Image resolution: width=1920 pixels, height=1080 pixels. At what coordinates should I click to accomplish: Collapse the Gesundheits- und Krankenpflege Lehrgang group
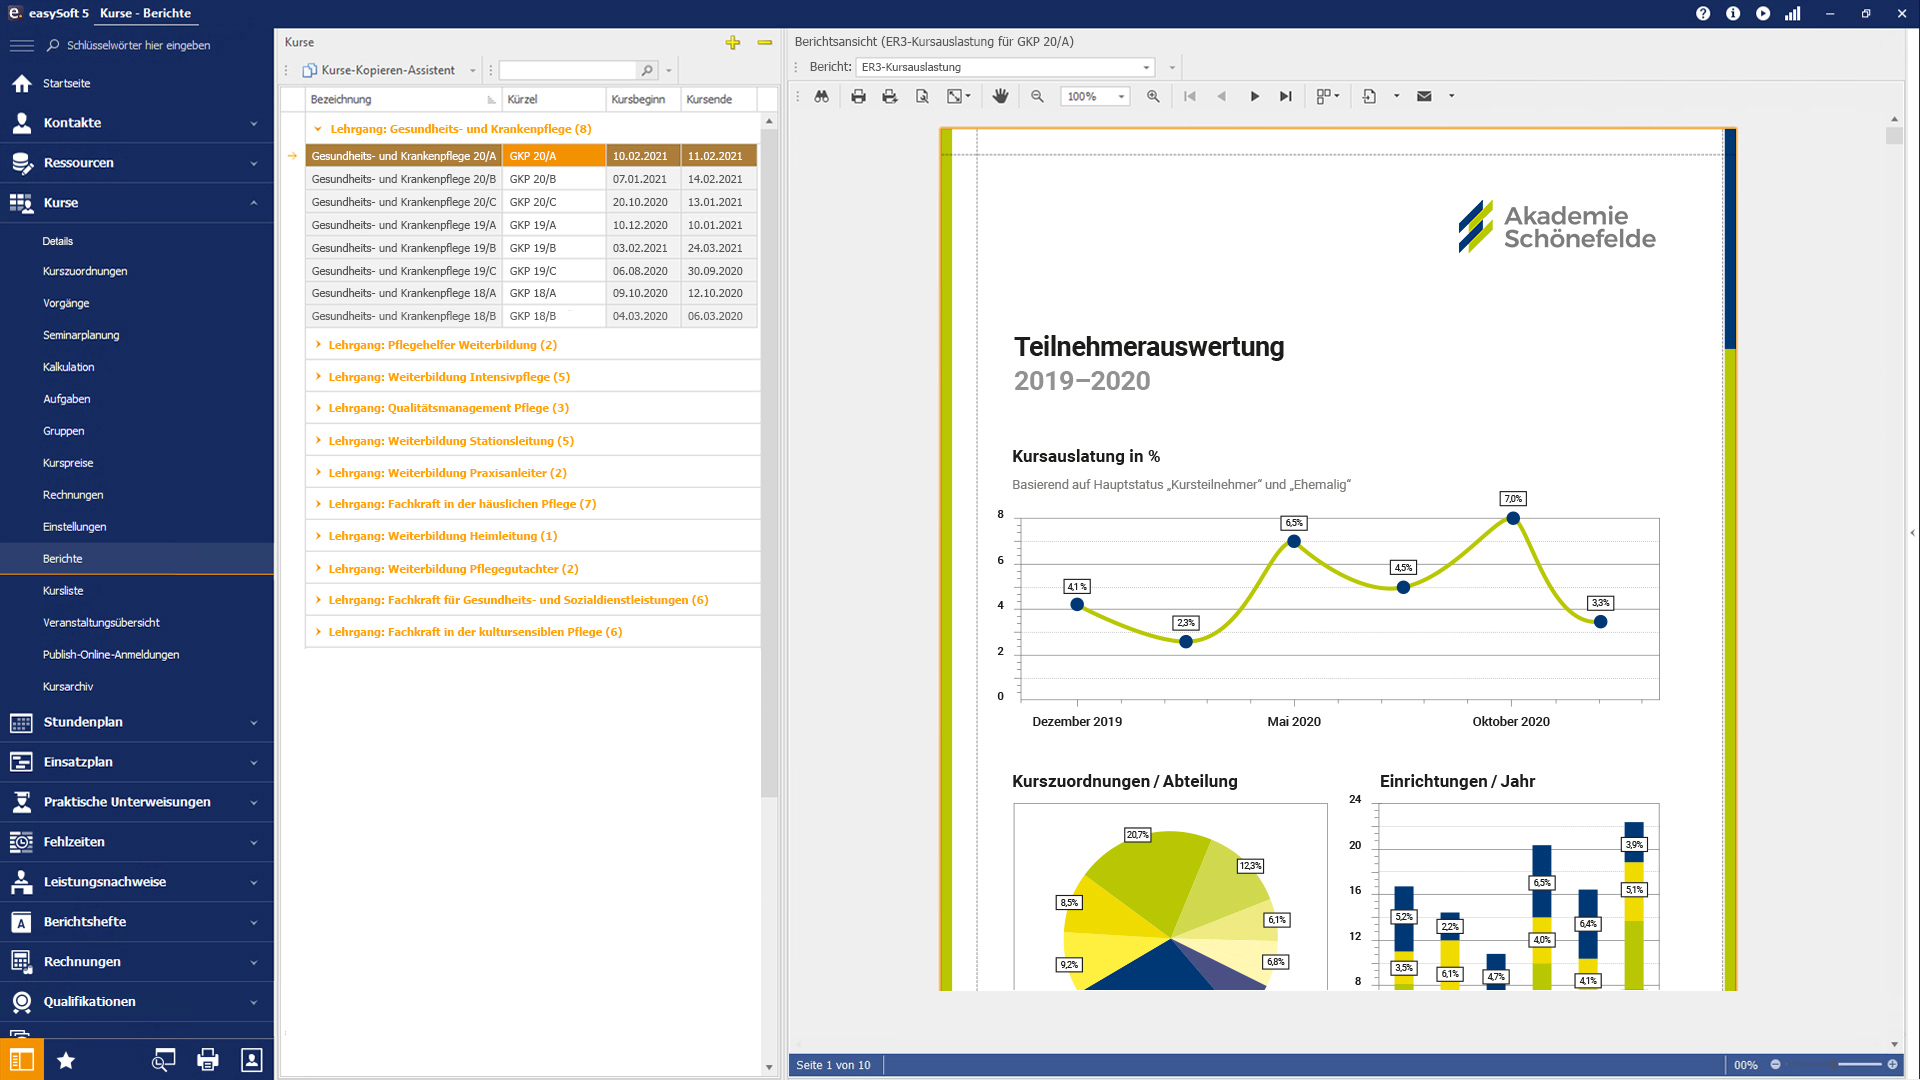click(x=318, y=129)
